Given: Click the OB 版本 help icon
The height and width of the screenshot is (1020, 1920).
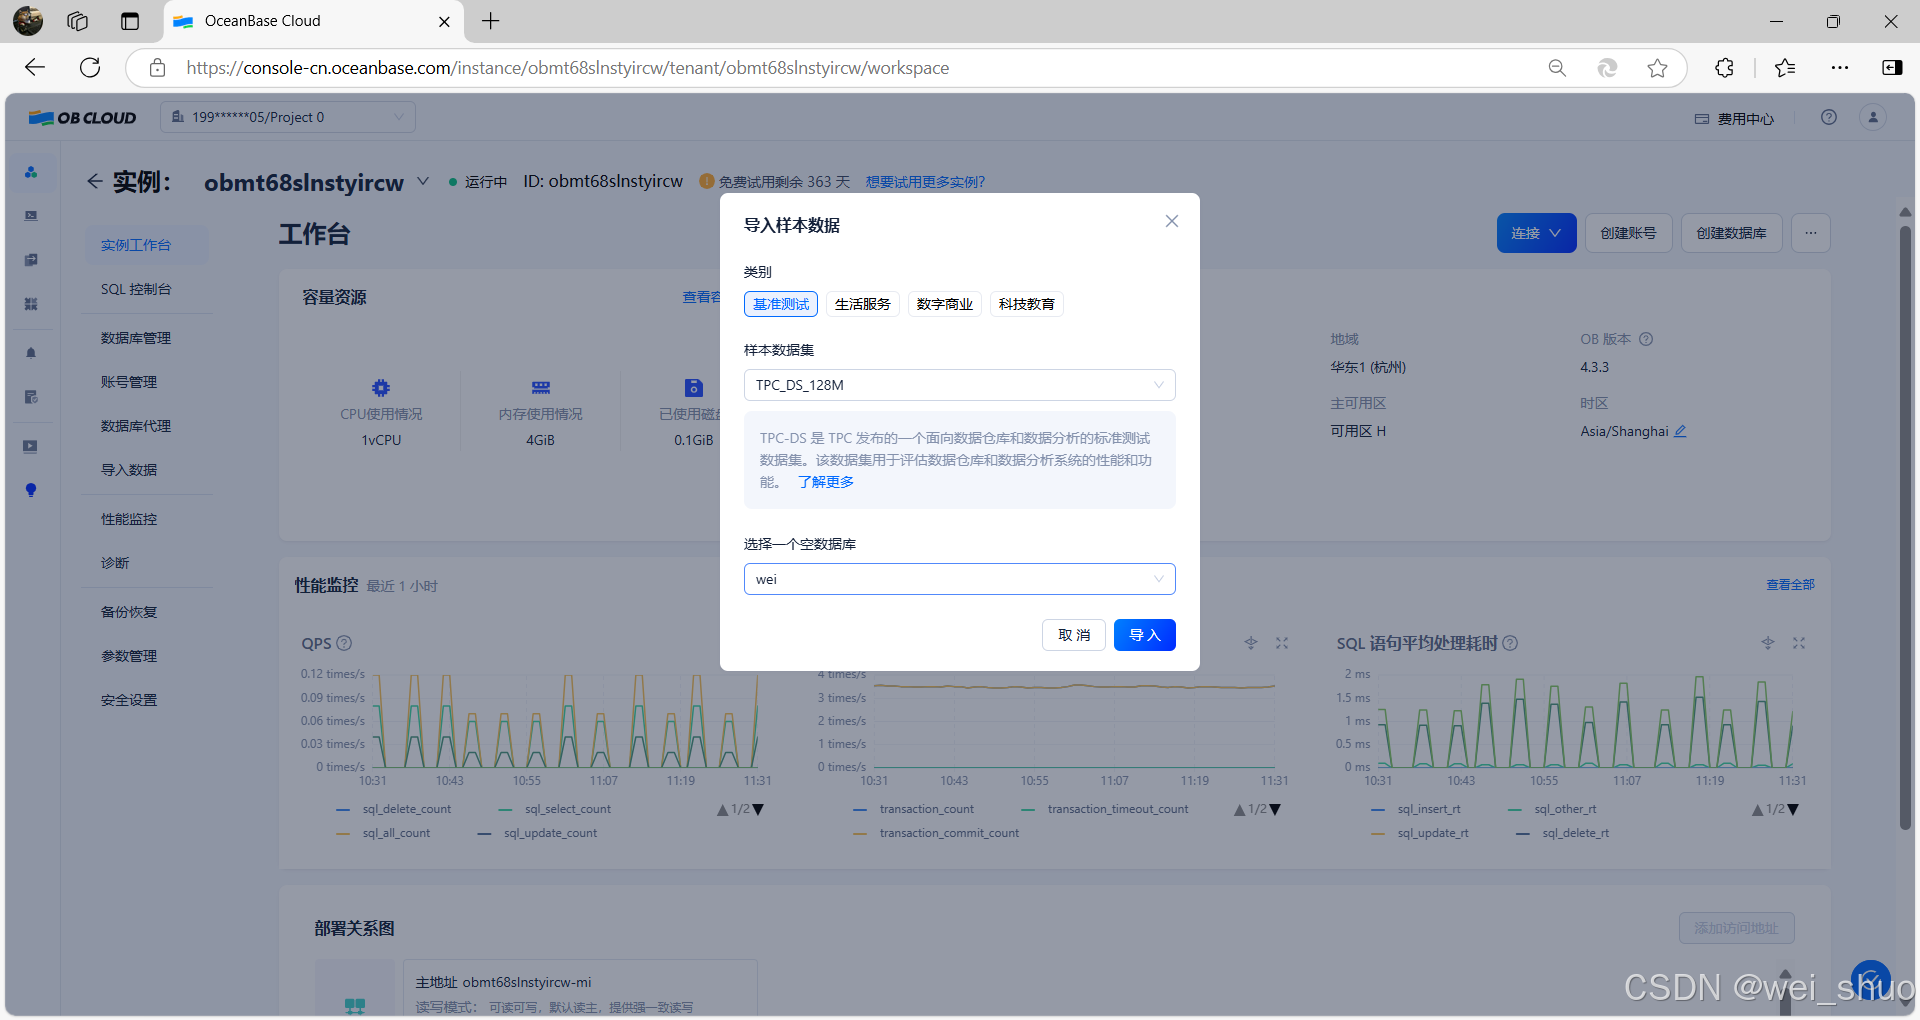Looking at the screenshot, I should tap(1646, 339).
